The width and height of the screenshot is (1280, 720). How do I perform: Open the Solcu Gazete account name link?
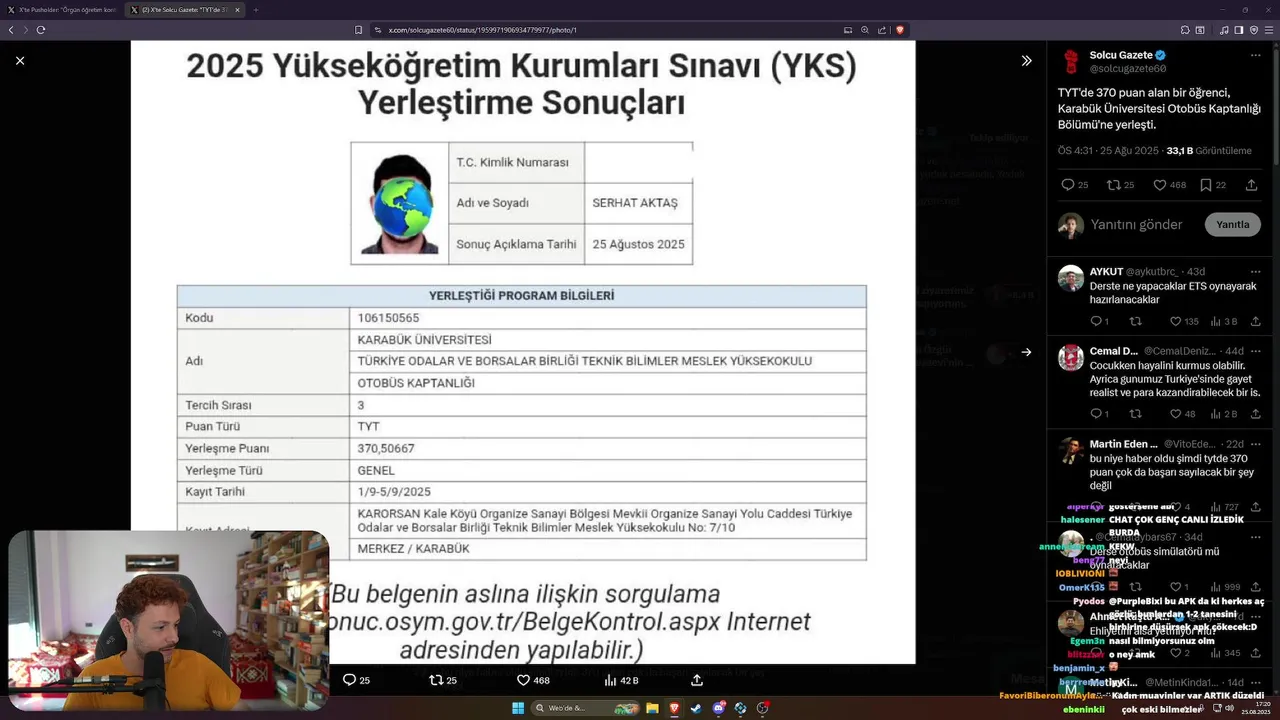(1120, 55)
